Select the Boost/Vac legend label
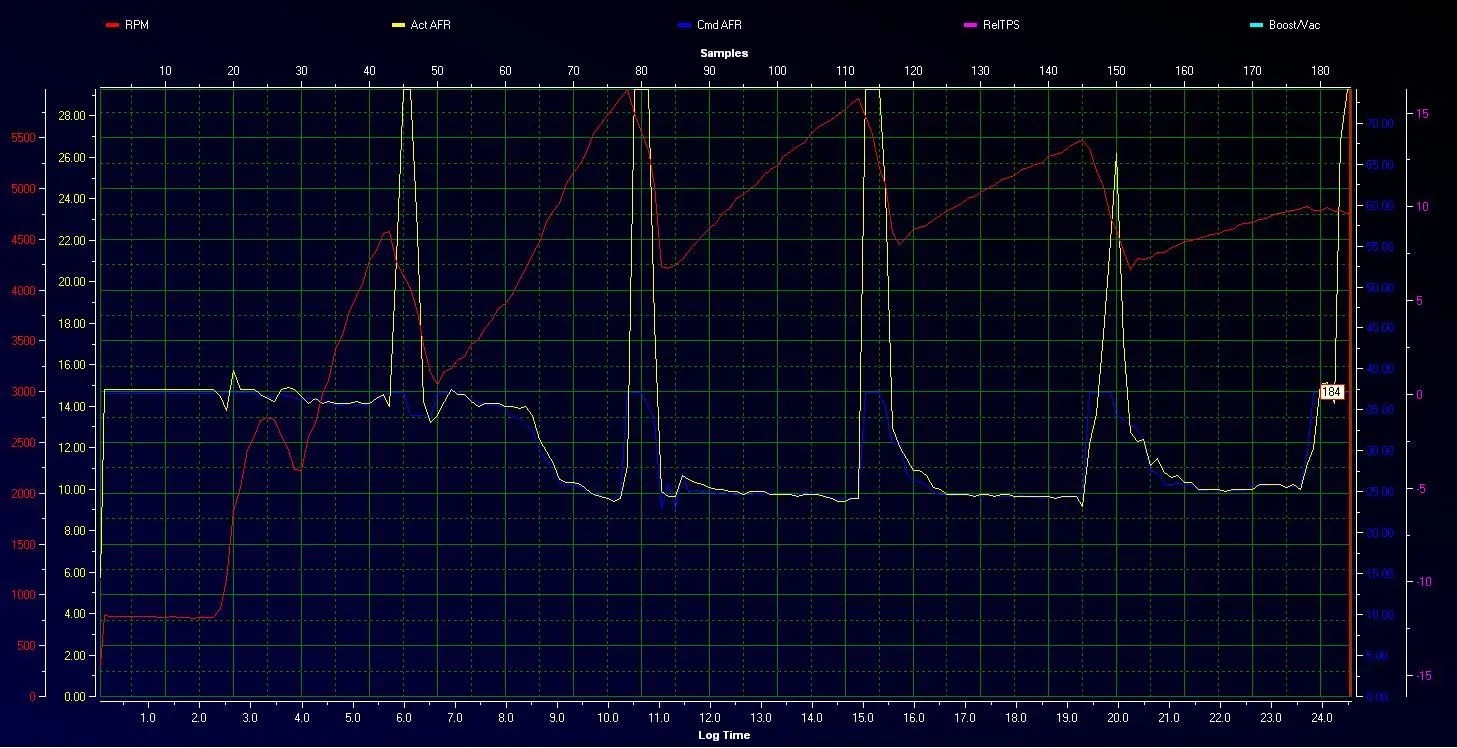Viewport: 1457px width, 748px height. [1294, 25]
